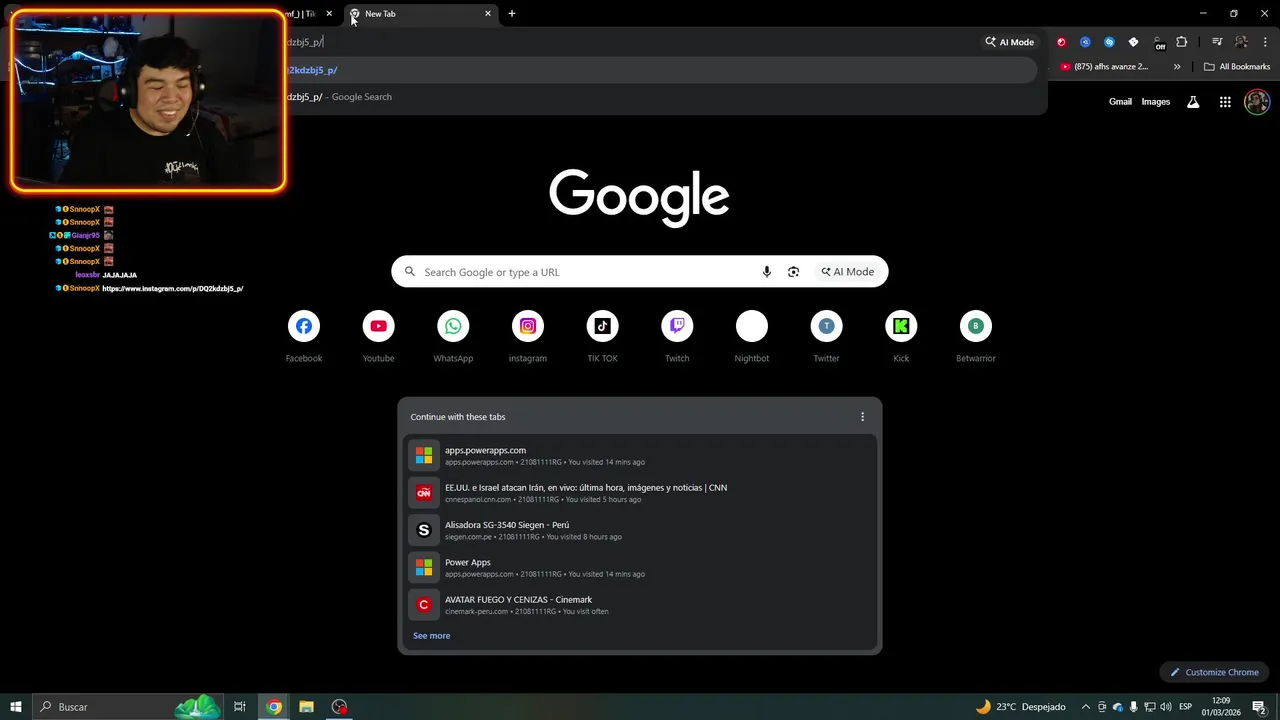Open the Youtube shortcut

(x=378, y=326)
